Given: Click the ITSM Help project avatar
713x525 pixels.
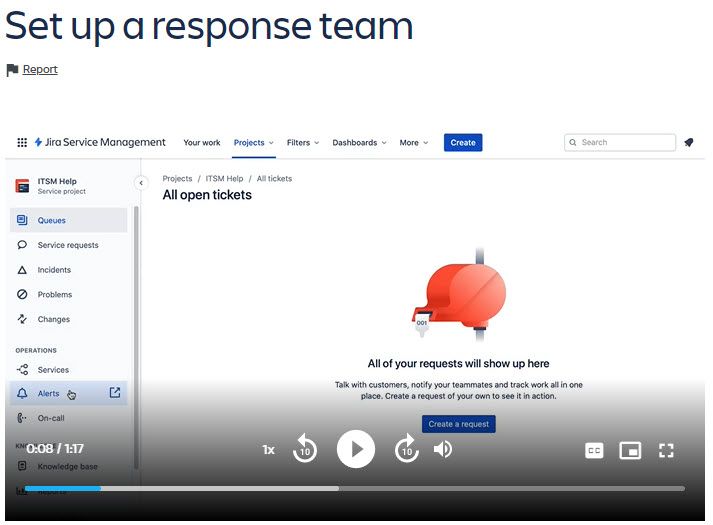Looking at the screenshot, I should tap(22, 185).
